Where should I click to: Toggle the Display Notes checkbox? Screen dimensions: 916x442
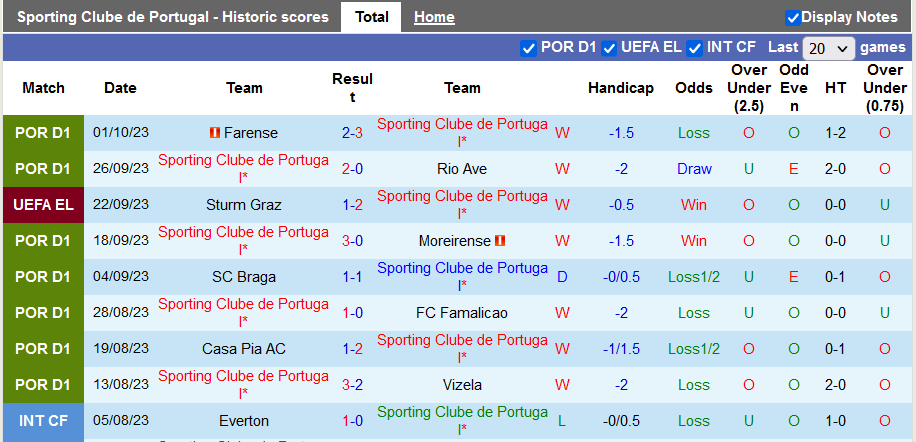(793, 17)
